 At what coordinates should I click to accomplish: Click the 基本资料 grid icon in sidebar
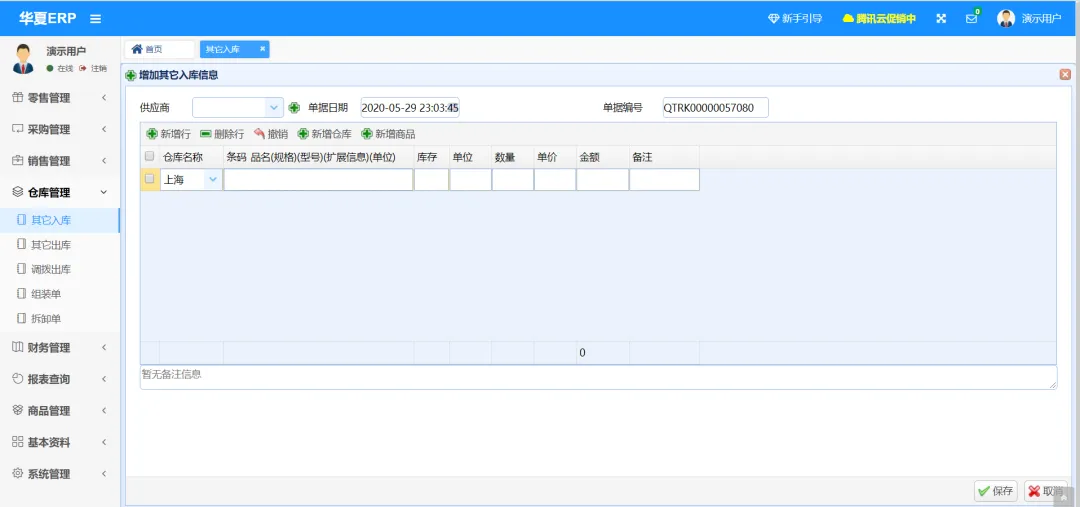tap(18, 442)
